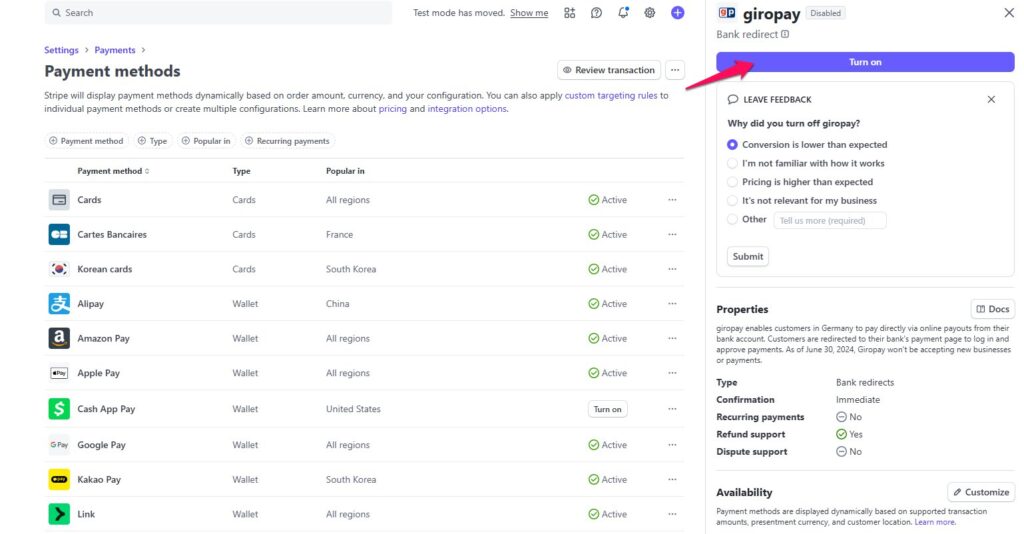
Task: Select 'Pricing is higher than expected' option
Action: 733,182
